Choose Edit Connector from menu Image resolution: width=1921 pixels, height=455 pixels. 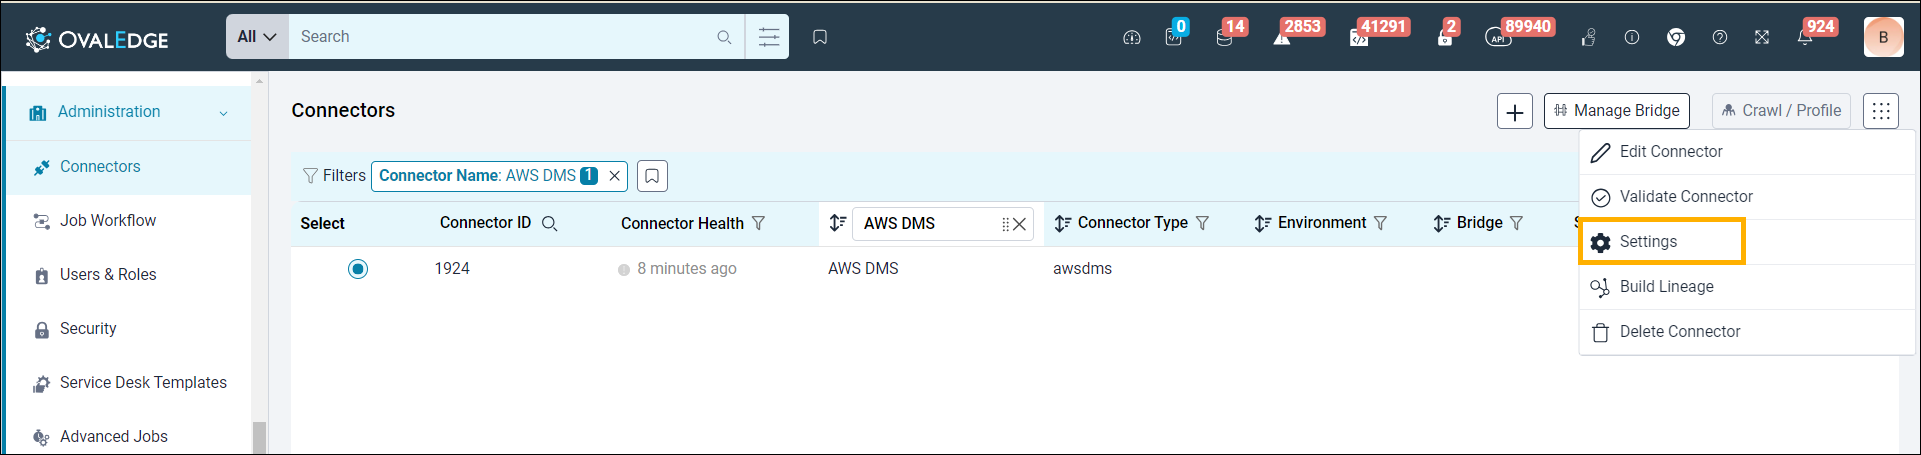pos(1746,152)
